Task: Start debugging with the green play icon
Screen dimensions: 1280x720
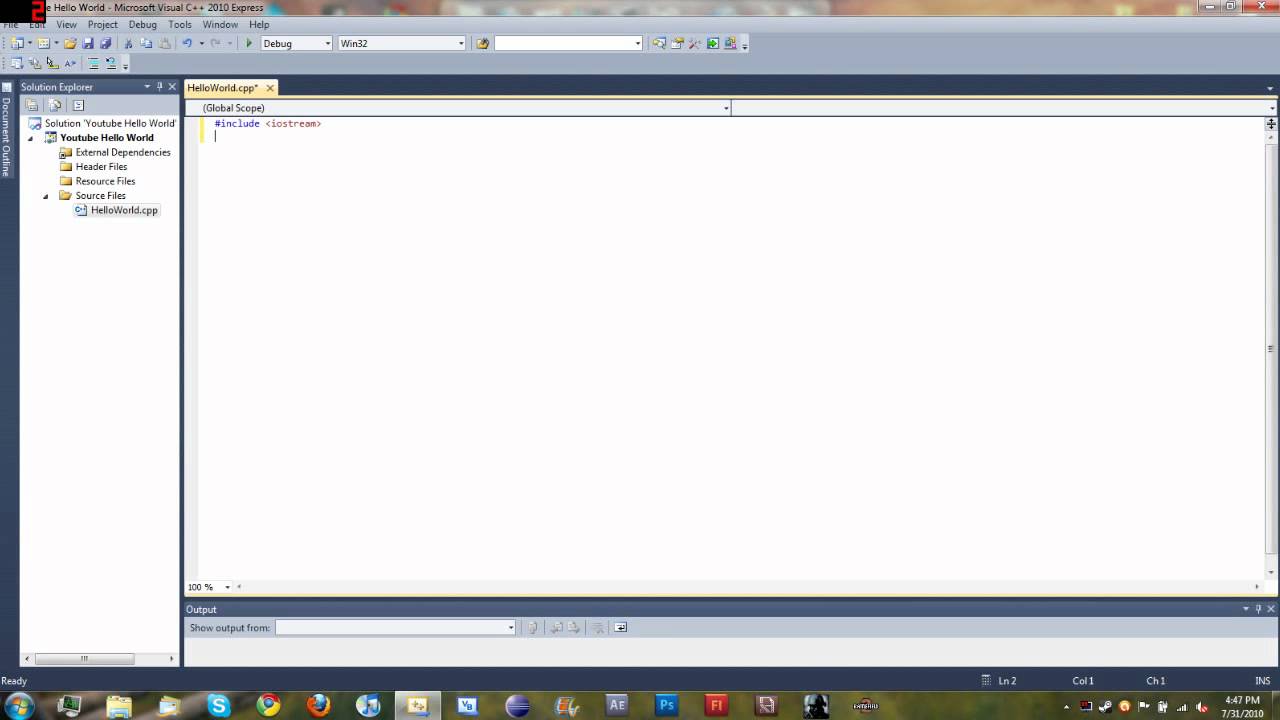Action: tap(249, 43)
